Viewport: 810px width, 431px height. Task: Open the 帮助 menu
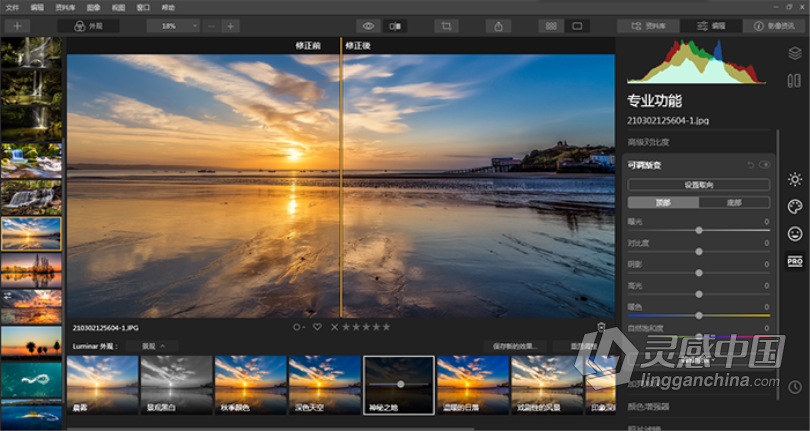168,8
